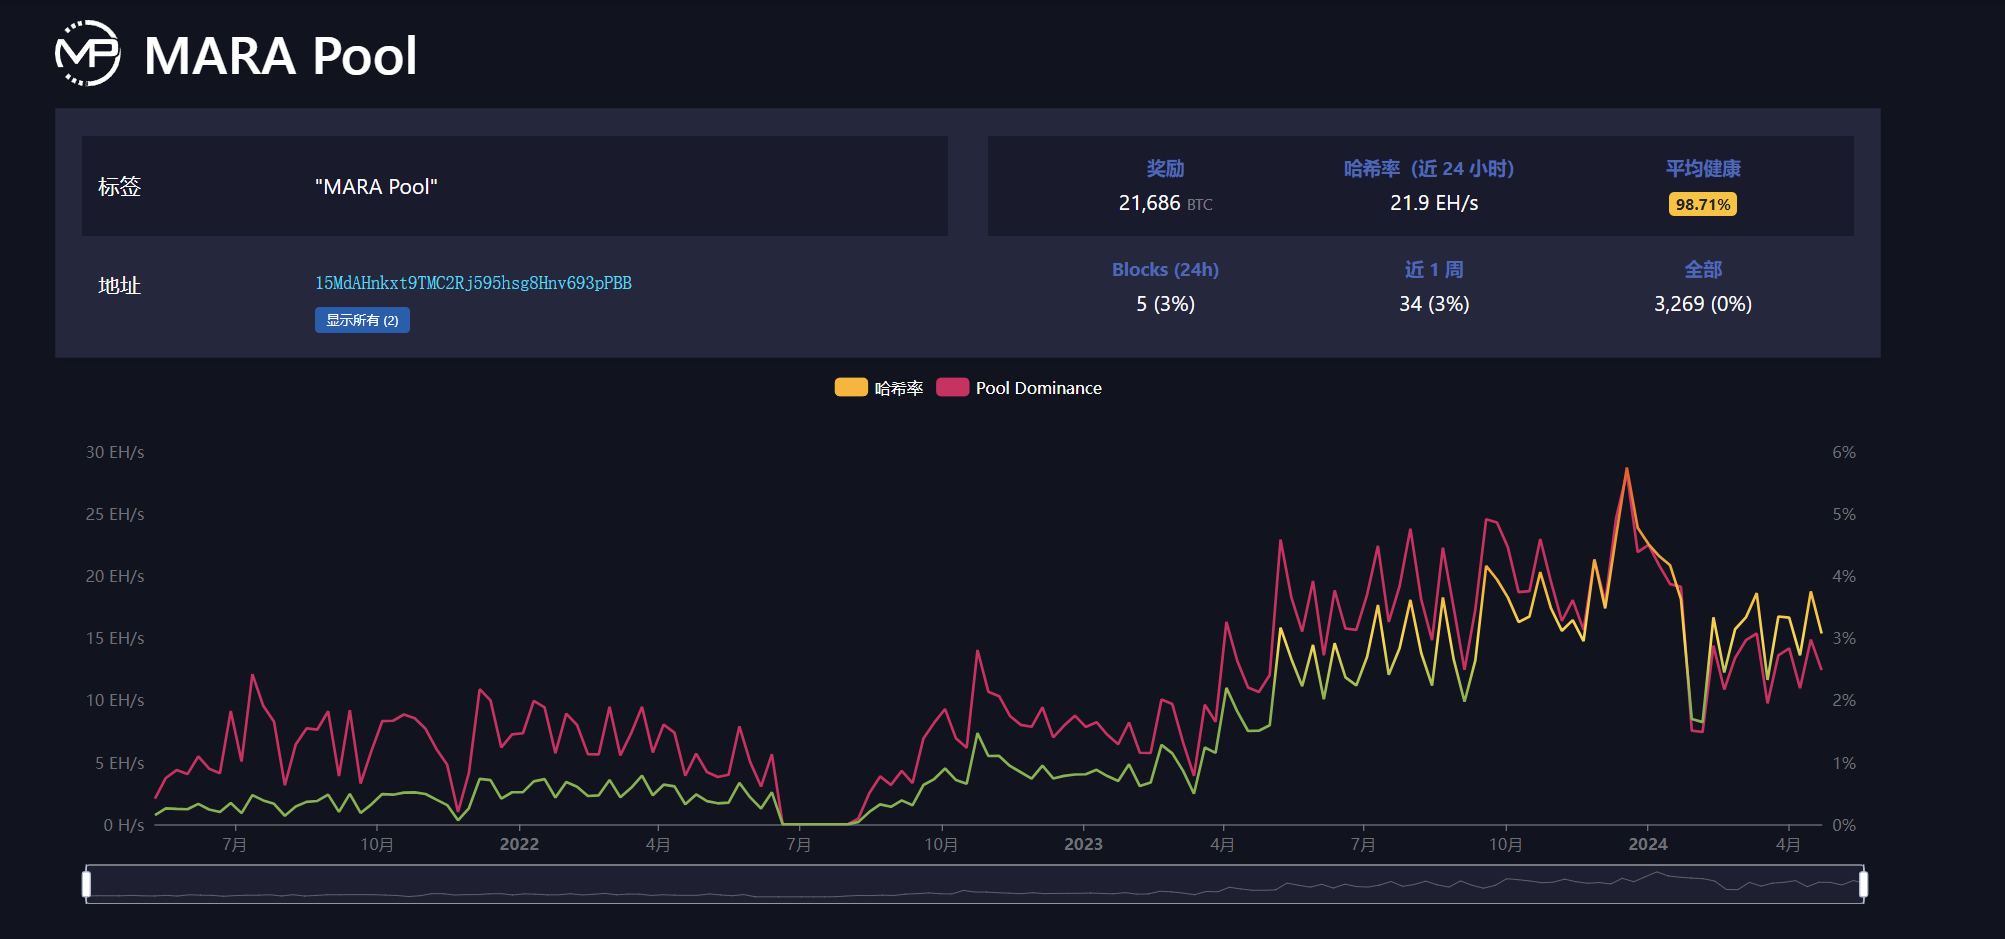Click the 98.71% average health badge
The width and height of the screenshot is (2005, 939).
[1702, 204]
